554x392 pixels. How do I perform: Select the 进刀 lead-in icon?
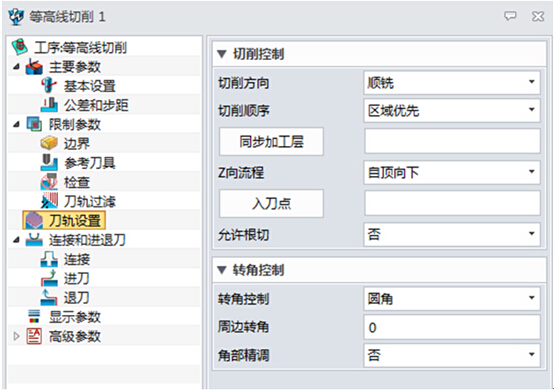[x=49, y=279]
